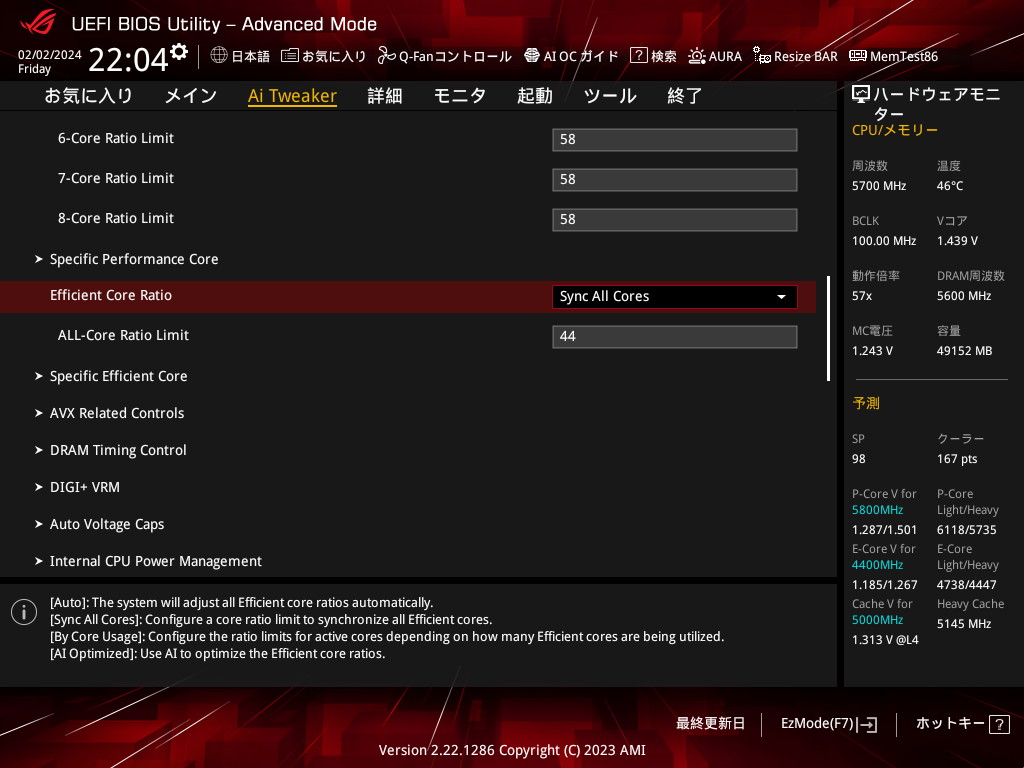The height and width of the screenshot is (768, 1024).
Task: Expand DRAM Timing Control section
Action: (118, 450)
